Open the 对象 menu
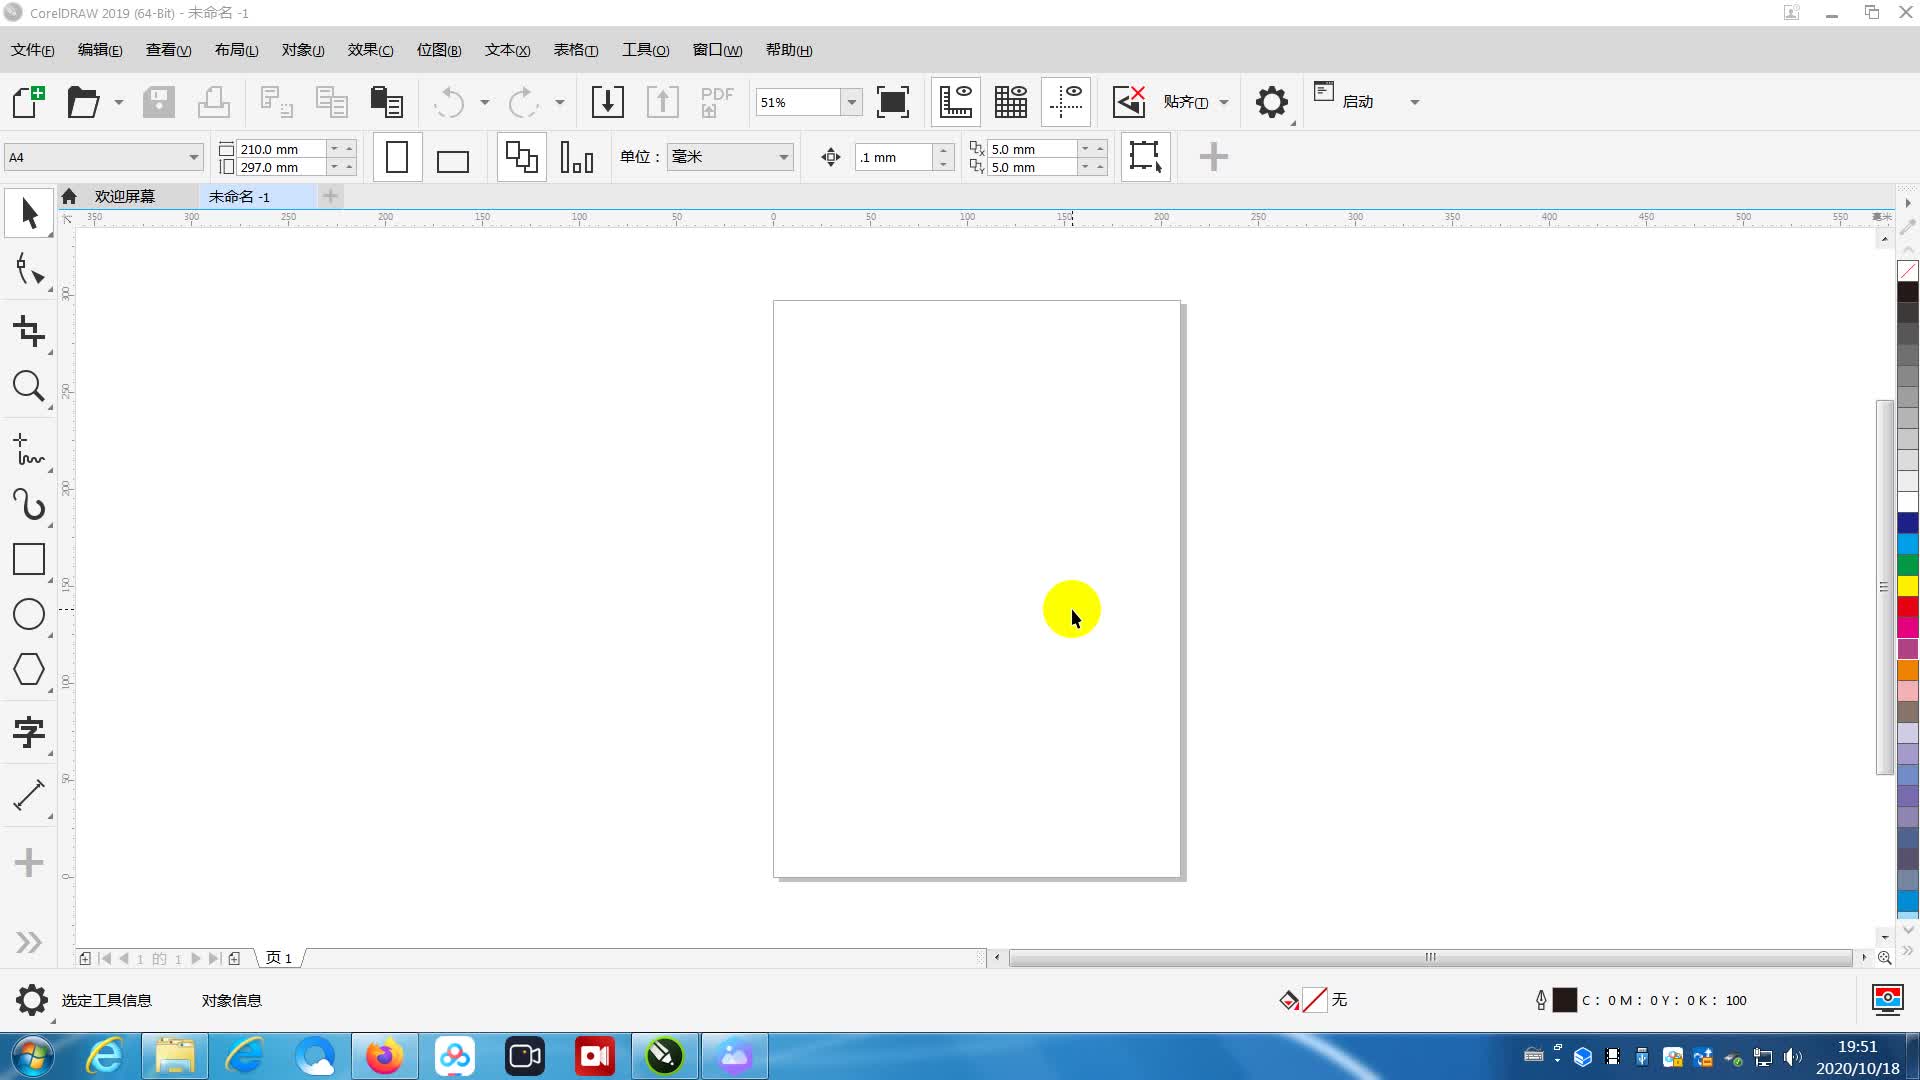Screen dimensions: 1920x1080 click(302, 50)
